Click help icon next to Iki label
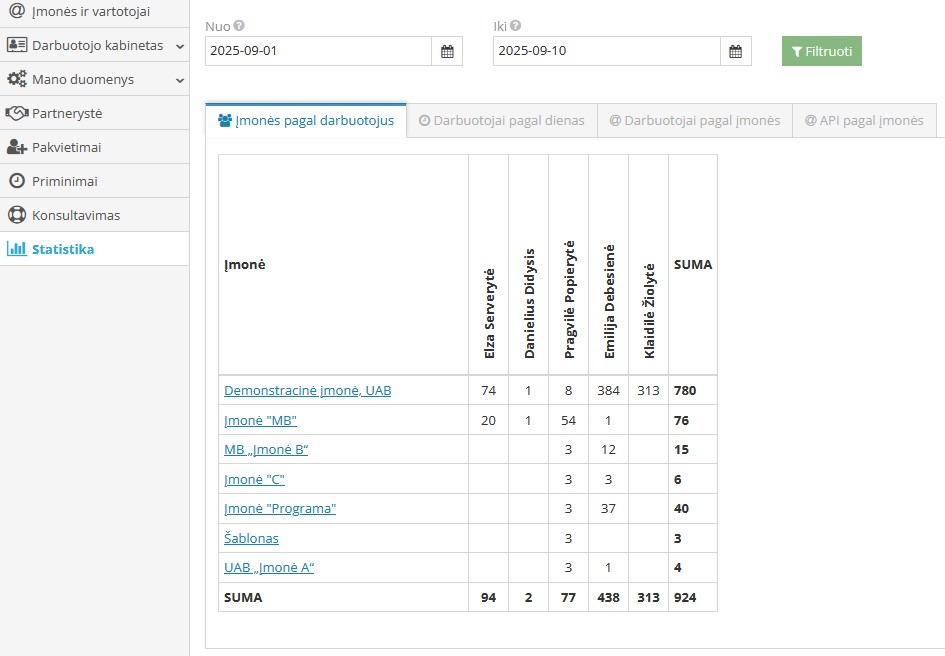Screen dimensions: 945x656 tap(515, 26)
